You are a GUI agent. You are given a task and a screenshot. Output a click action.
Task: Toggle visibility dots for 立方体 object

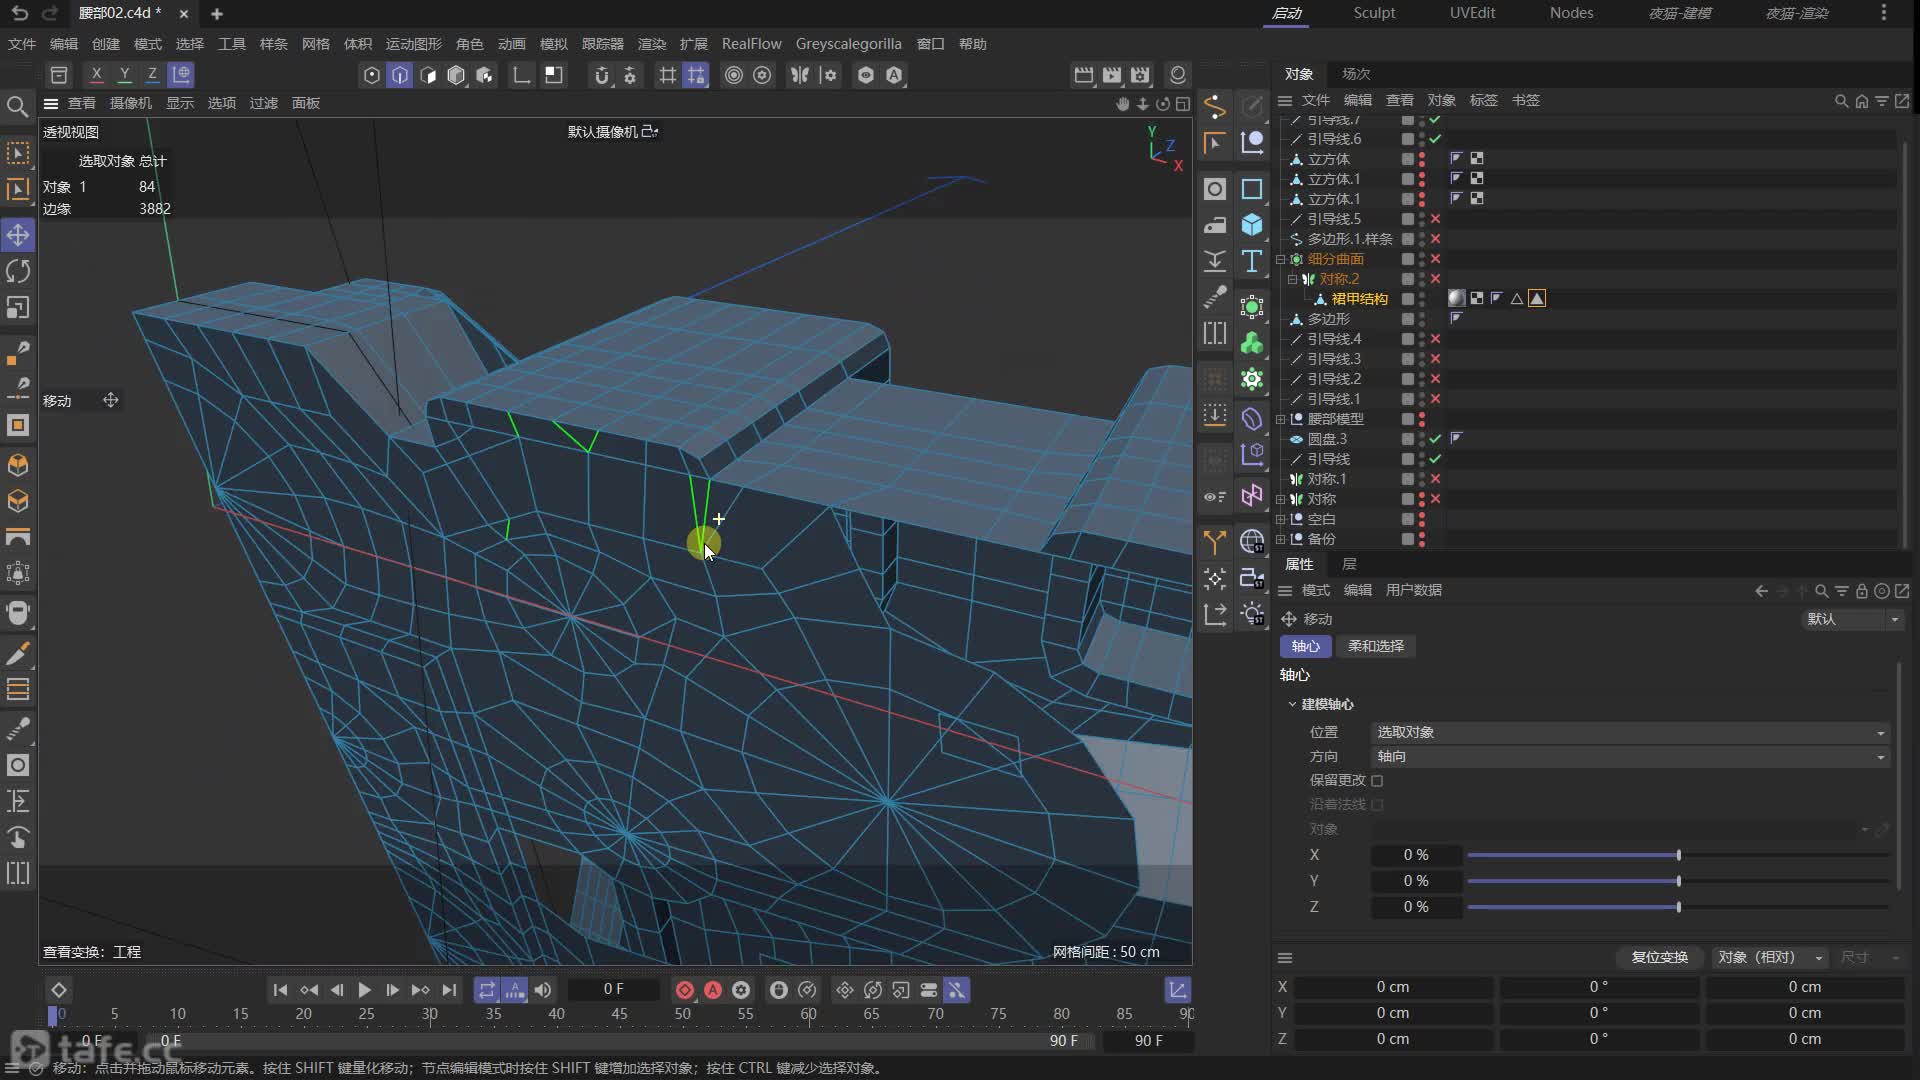click(1422, 159)
